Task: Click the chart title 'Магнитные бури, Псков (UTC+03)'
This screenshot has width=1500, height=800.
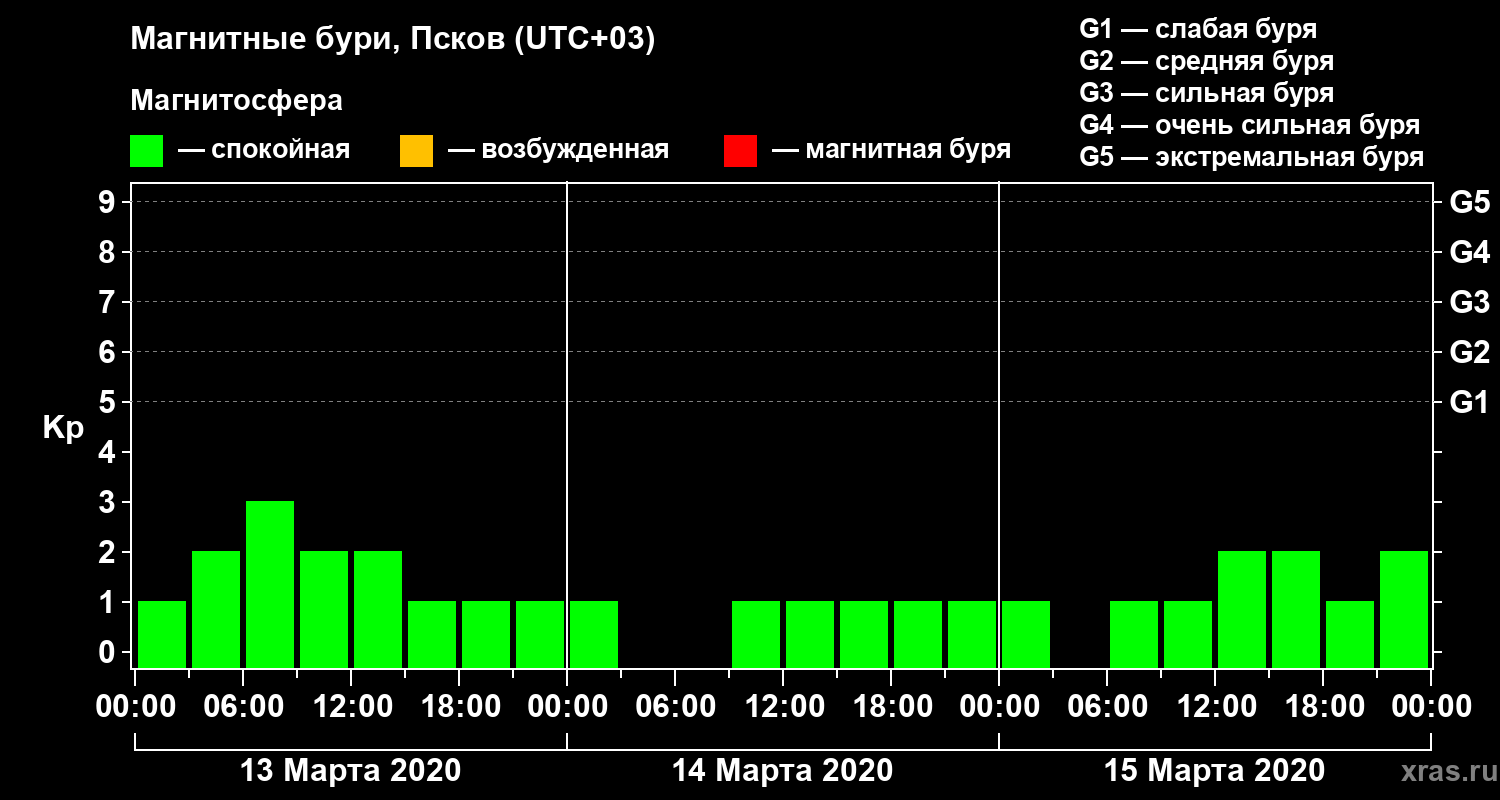Action: pyautogui.click(x=393, y=40)
